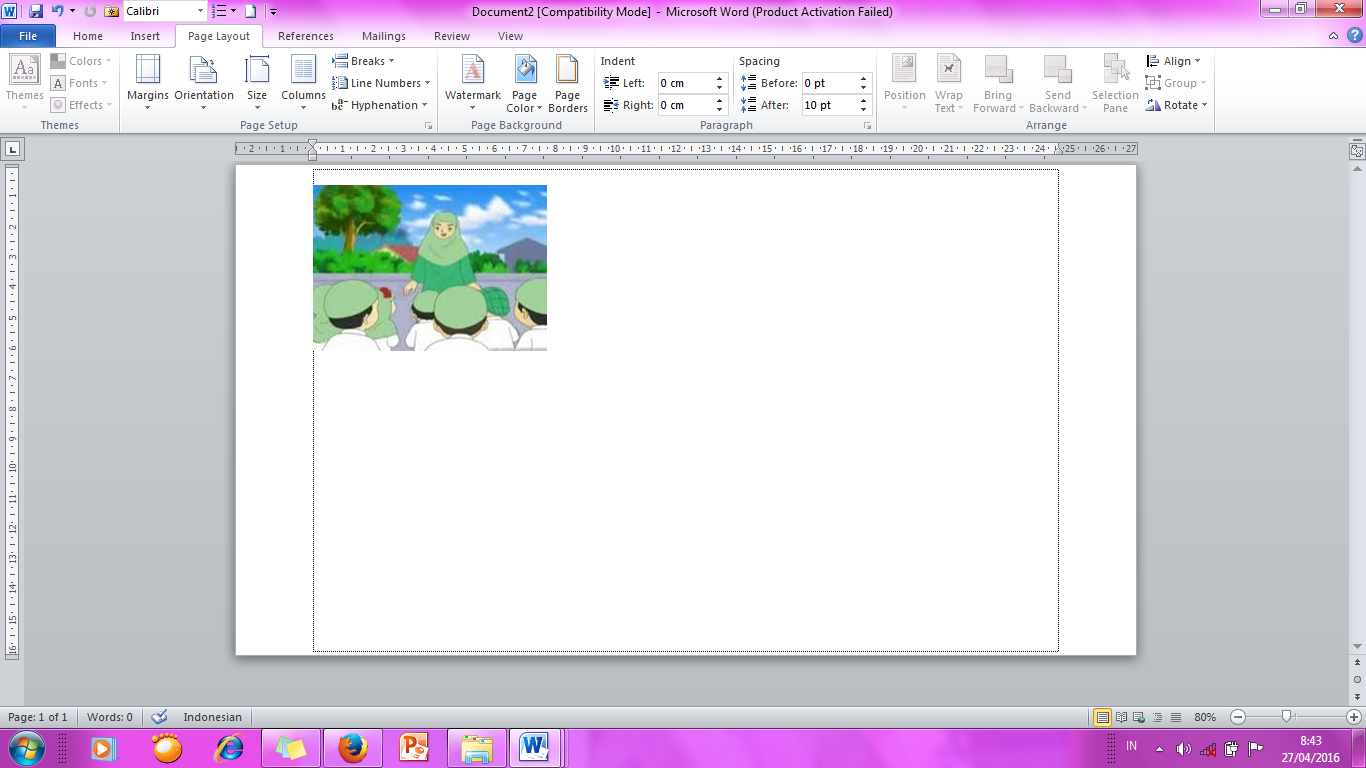The height and width of the screenshot is (768, 1366).
Task: Launch Firefox from the taskbar
Action: (x=352, y=747)
